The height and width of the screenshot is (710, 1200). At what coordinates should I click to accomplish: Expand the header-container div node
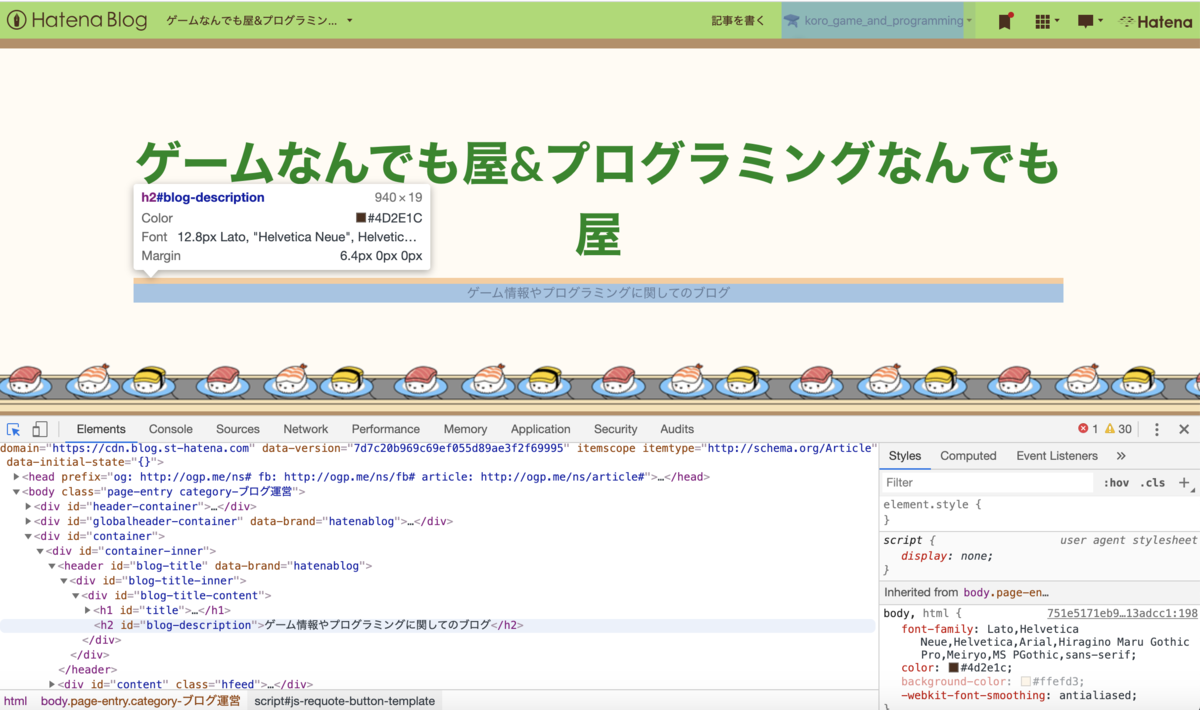(x=28, y=507)
